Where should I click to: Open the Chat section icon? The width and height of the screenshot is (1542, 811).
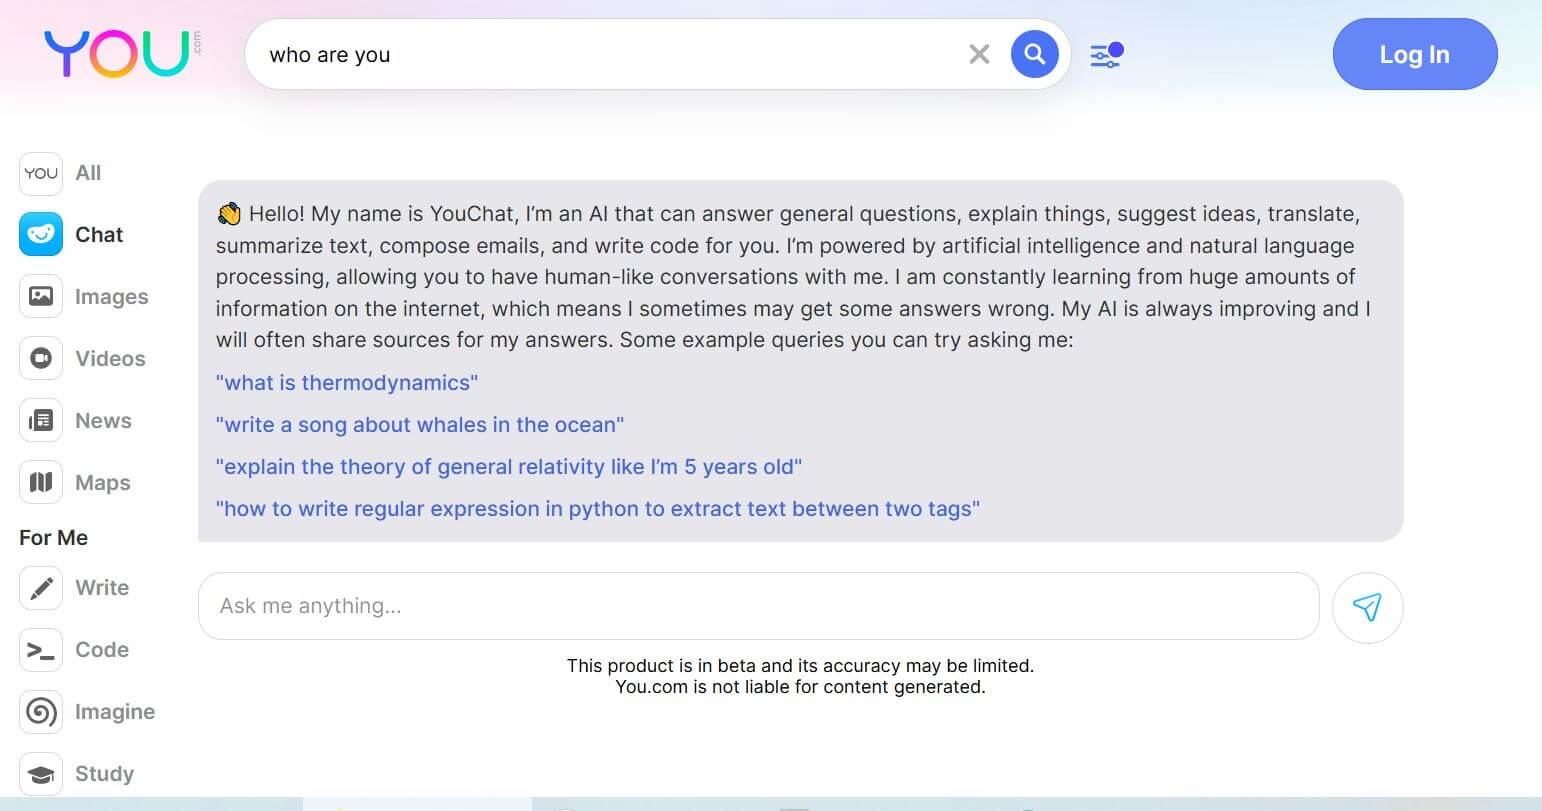[40, 234]
